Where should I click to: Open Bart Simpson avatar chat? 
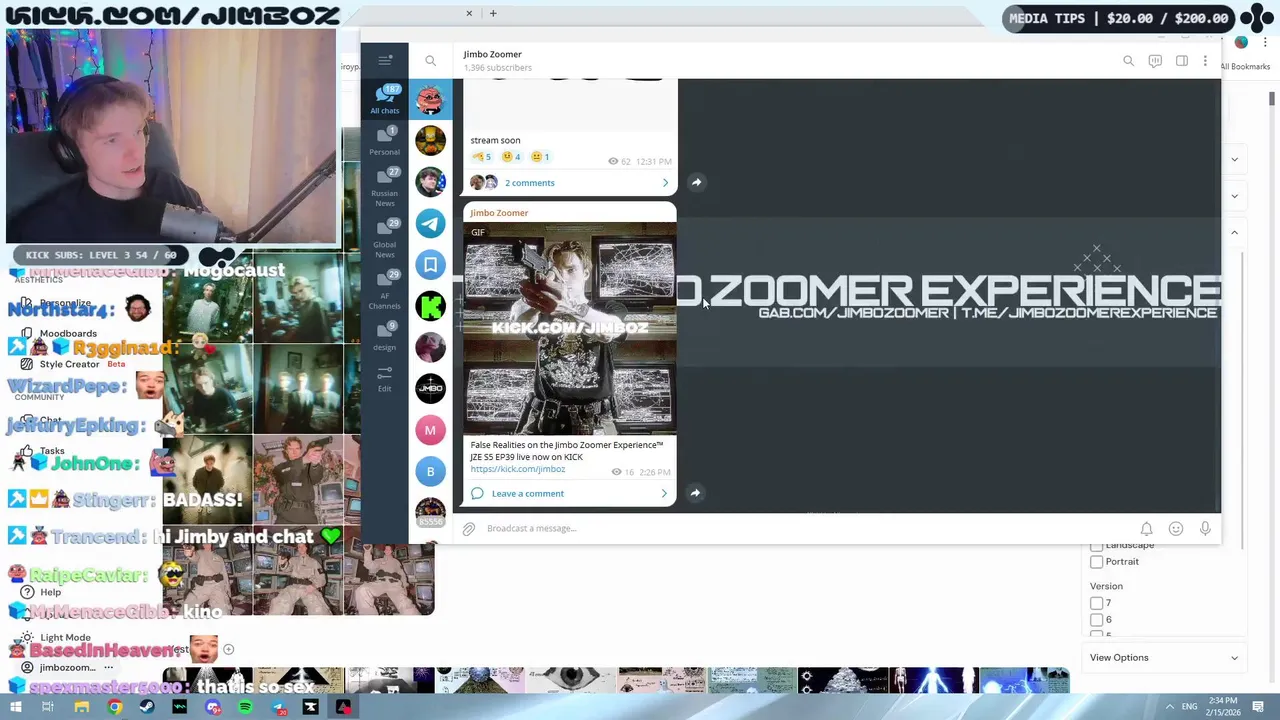click(430, 140)
